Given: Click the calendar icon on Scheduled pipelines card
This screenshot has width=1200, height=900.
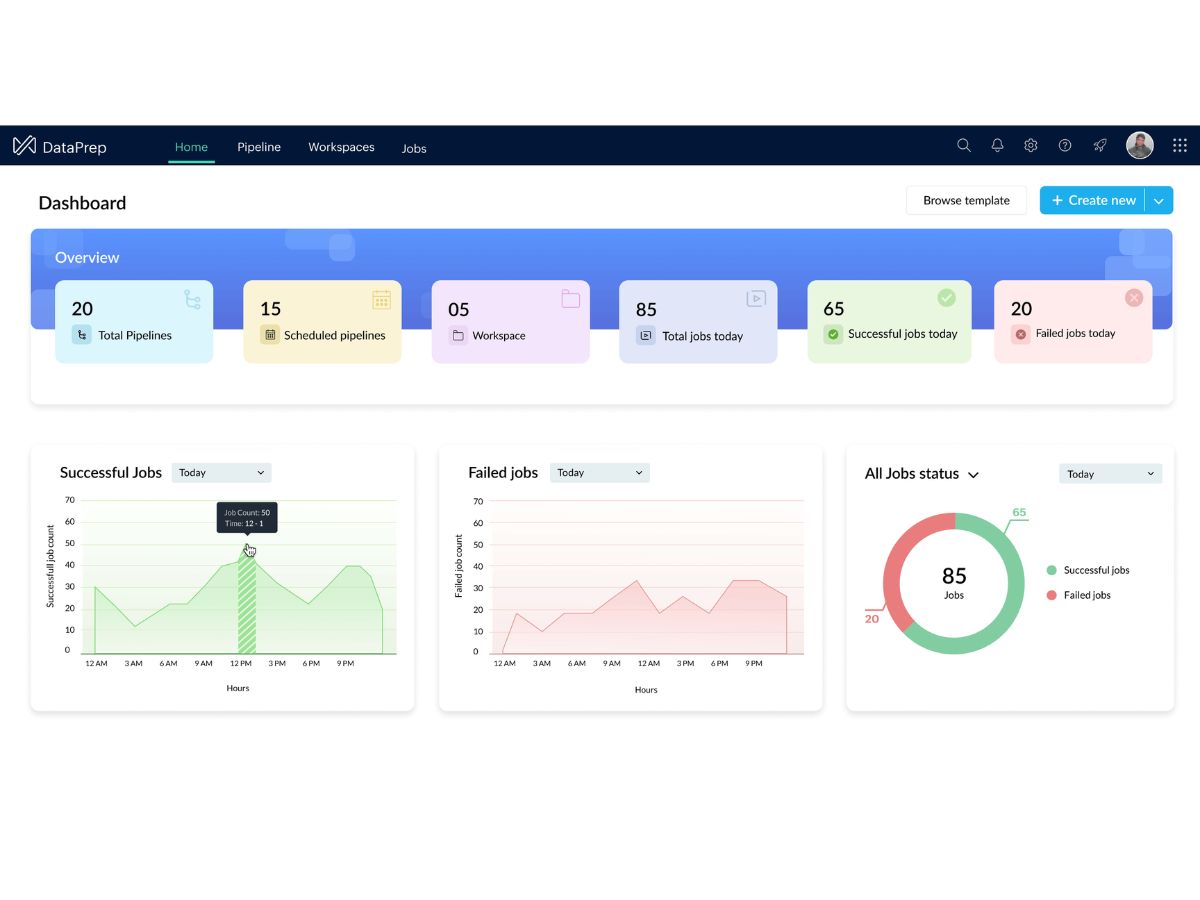Looking at the screenshot, I should pos(381,299).
